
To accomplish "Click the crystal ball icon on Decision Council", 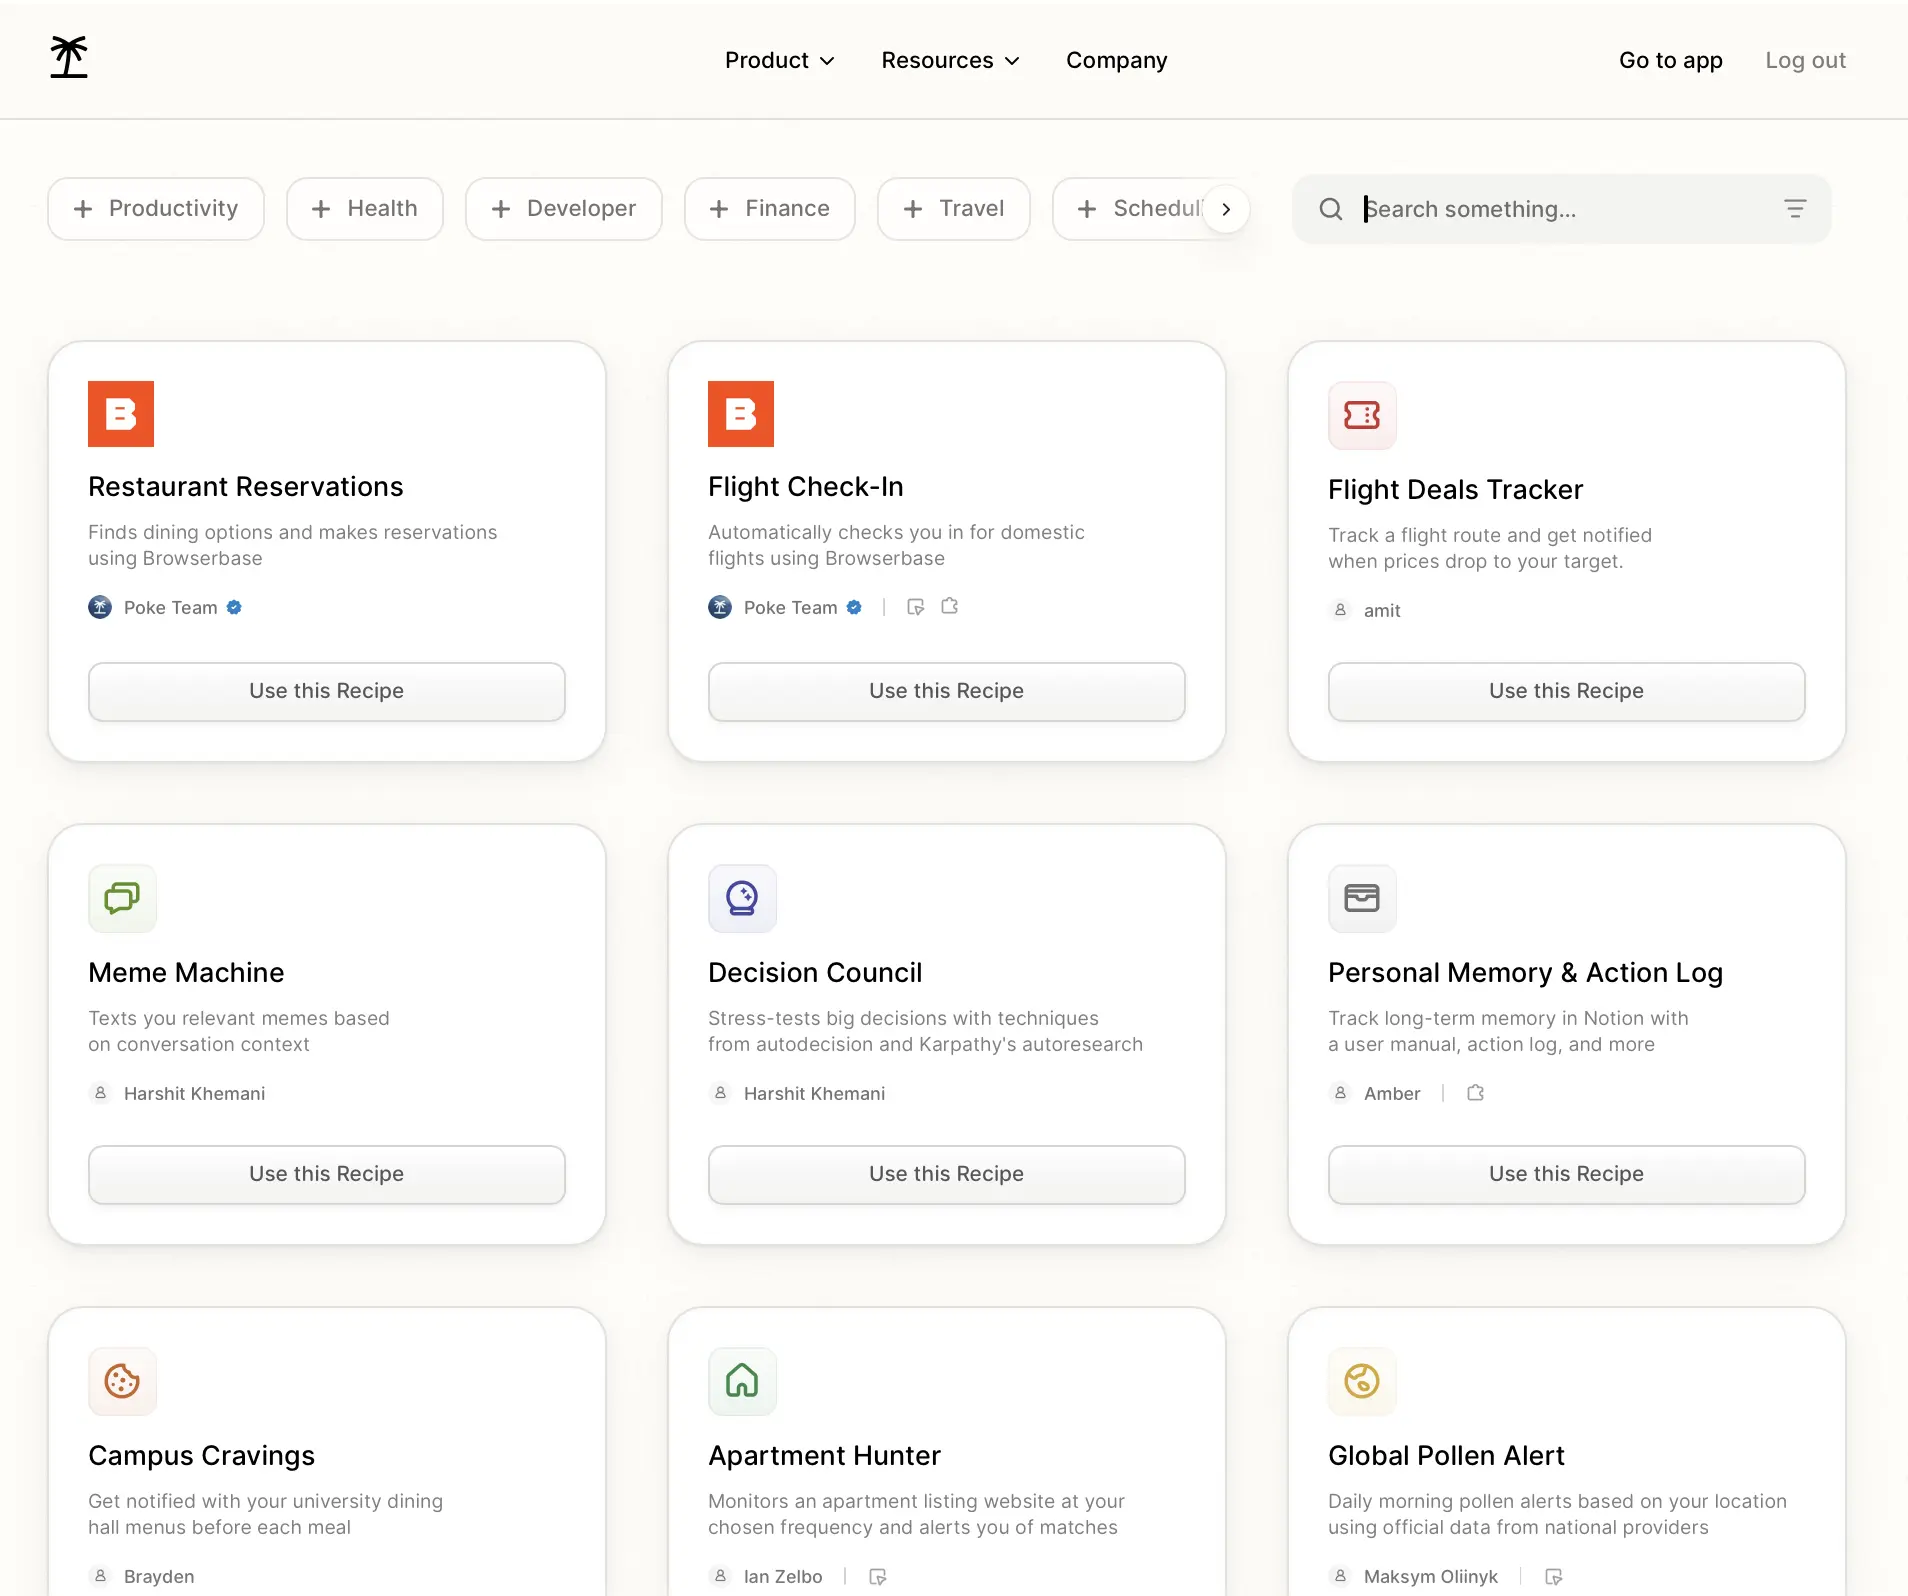I will (x=742, y=898).
